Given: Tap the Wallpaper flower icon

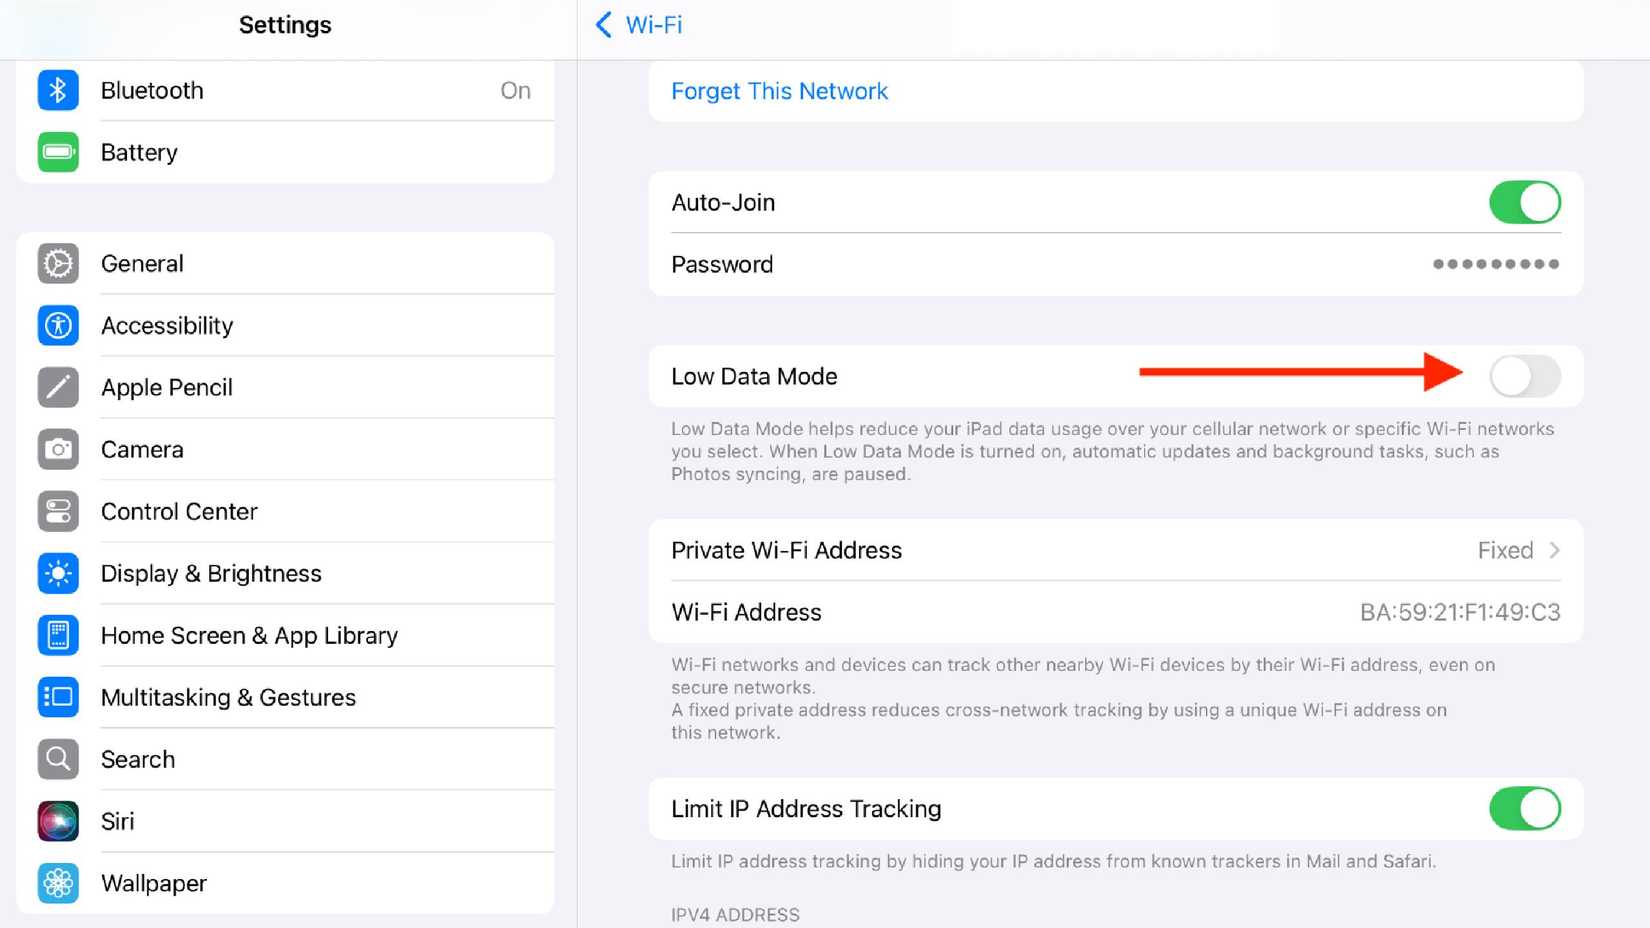Looking at the screenshot, I should pyautogui.click(x=58, y=883).
